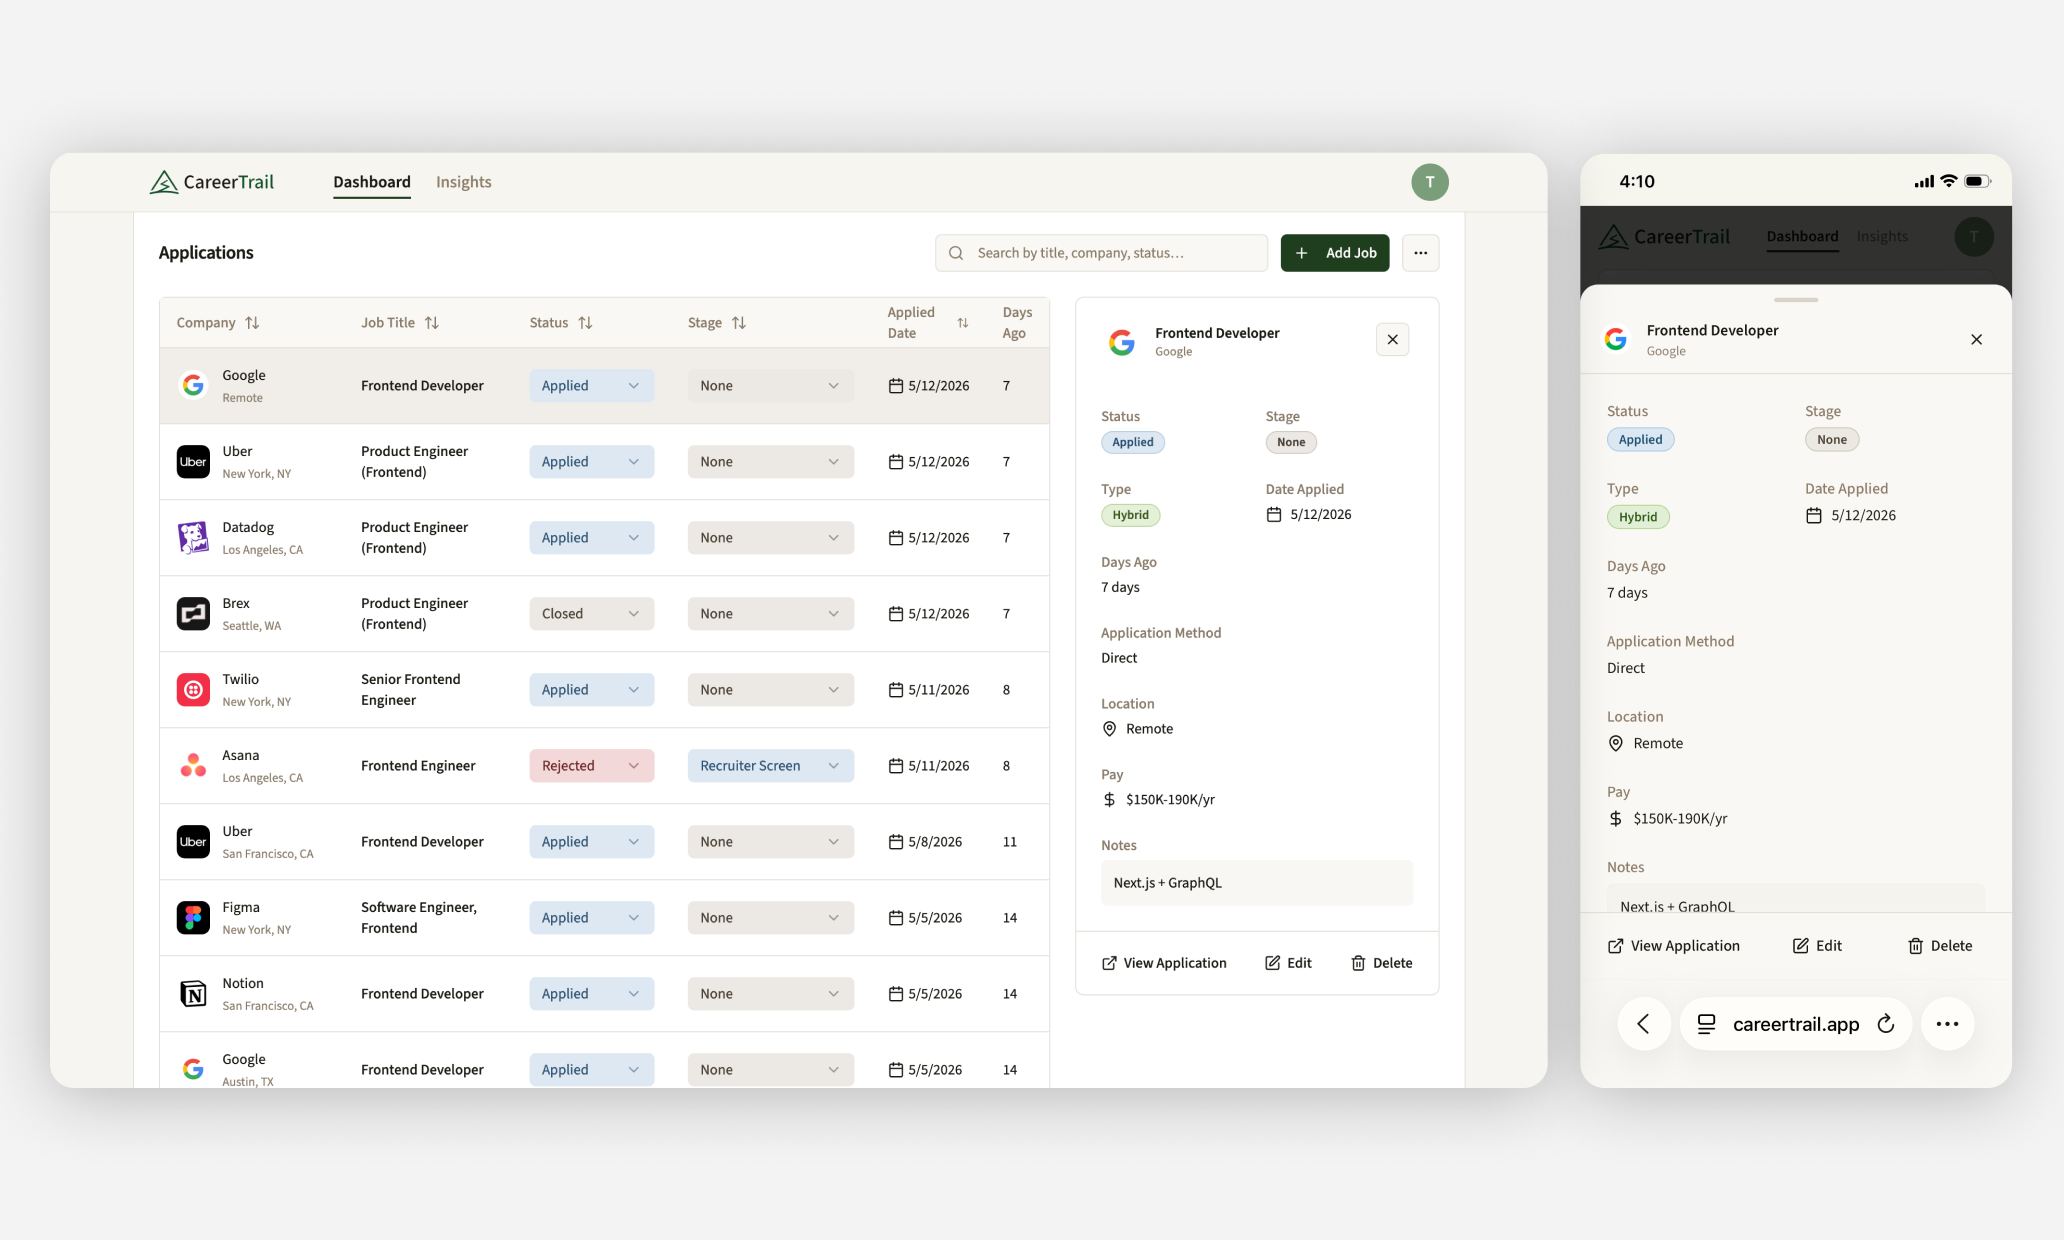Screen dimensions: 2064x1240
Task: Click the calendar icon in Google Remote row
Action: click(x=896, y=386)
